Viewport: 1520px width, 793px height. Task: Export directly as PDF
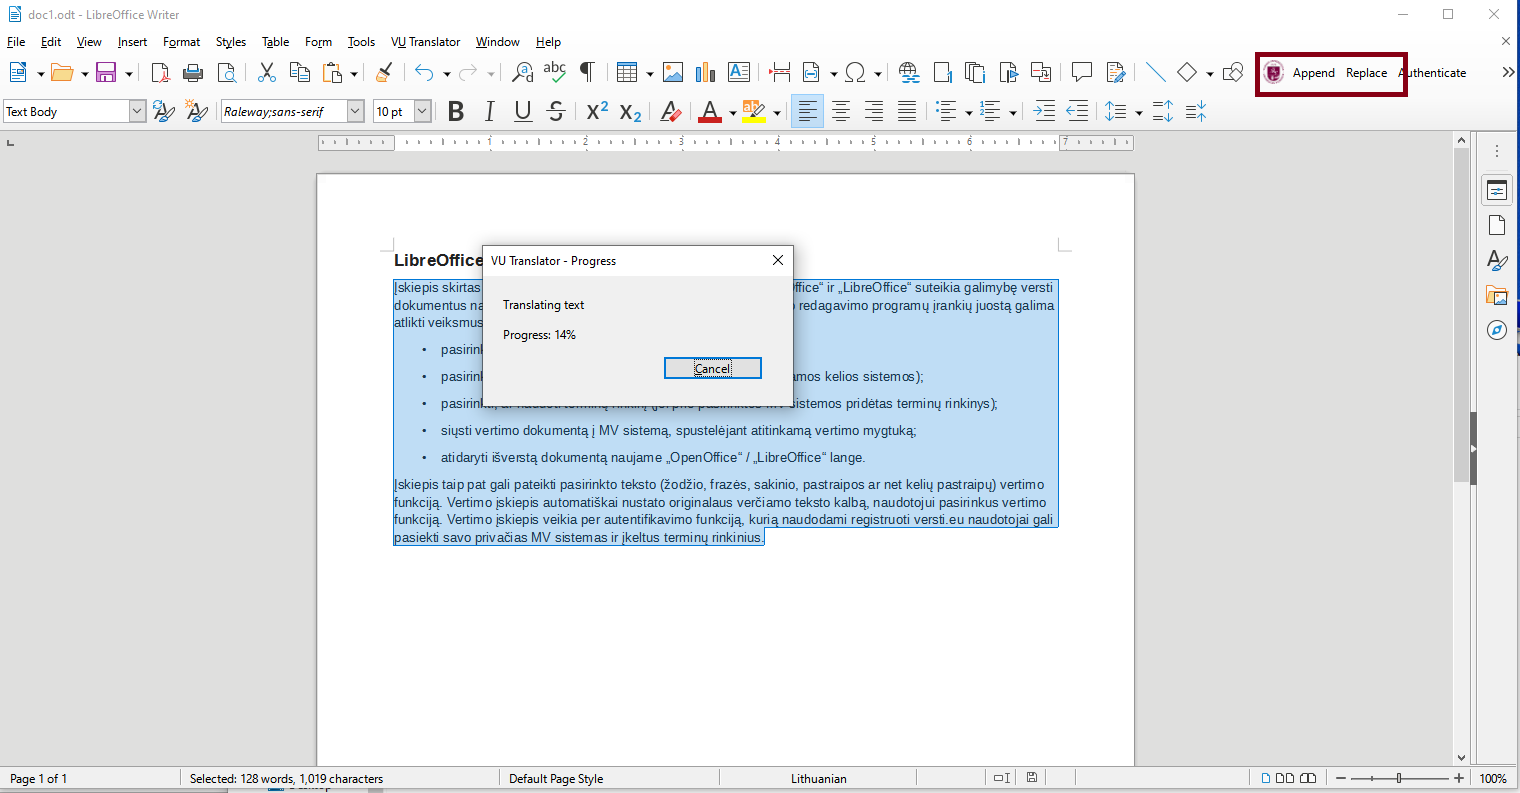tap(160, 73)
